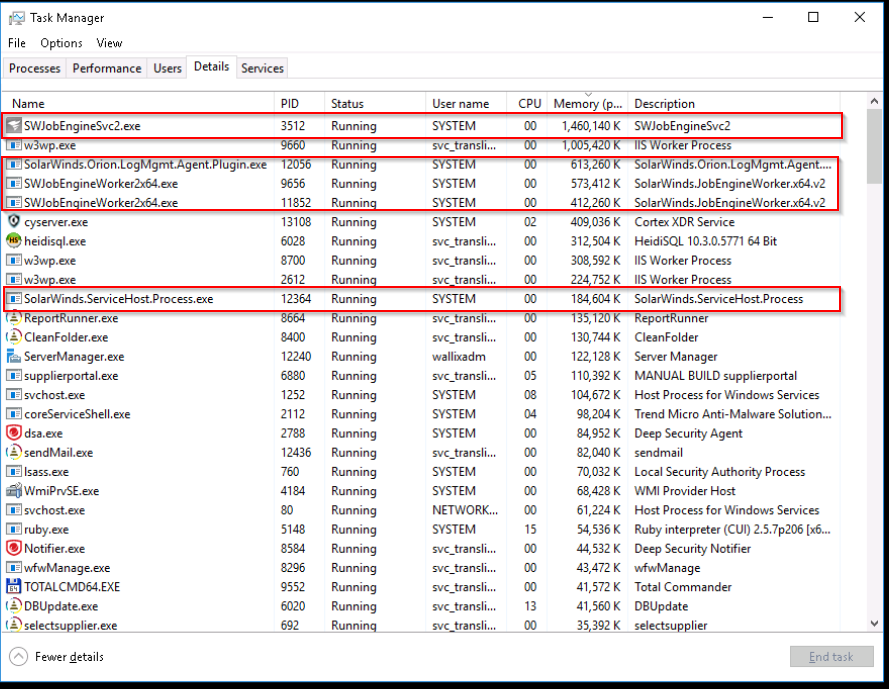Switch to the Performance tab
889x689 pixels.
pyautogui.click(x=107, y=68)
